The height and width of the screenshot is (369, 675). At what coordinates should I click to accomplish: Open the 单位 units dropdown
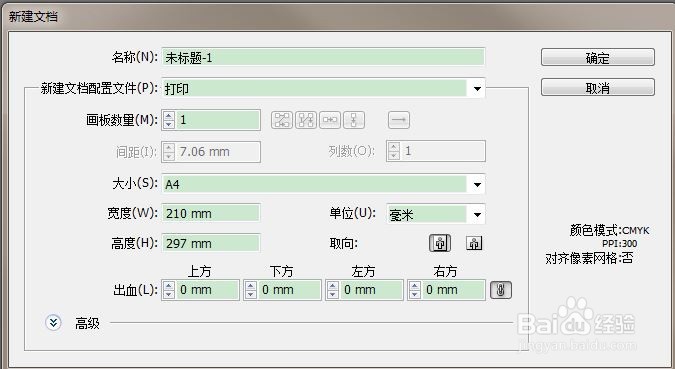pyautogui.click(x=477, y=214)
